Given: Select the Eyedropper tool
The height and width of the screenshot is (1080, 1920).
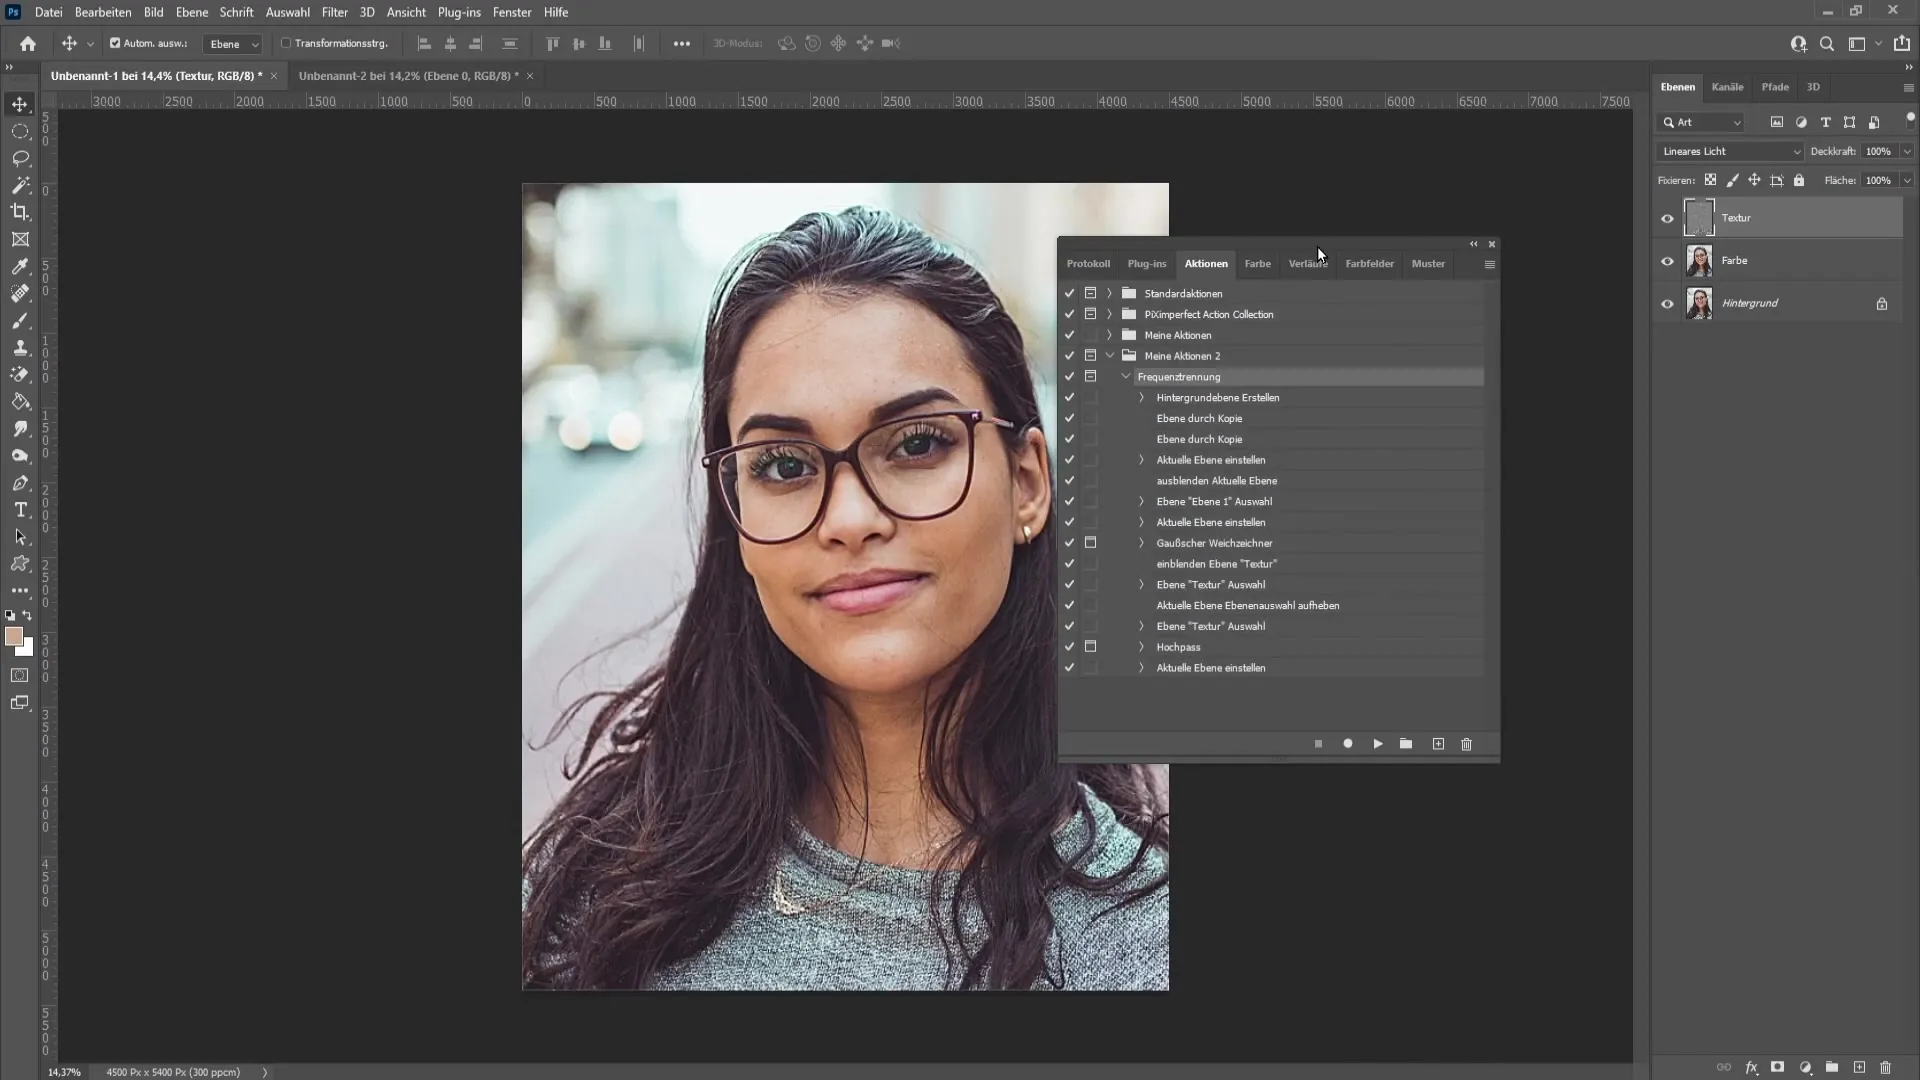Looking at the screenshot, I should [20, 266].
